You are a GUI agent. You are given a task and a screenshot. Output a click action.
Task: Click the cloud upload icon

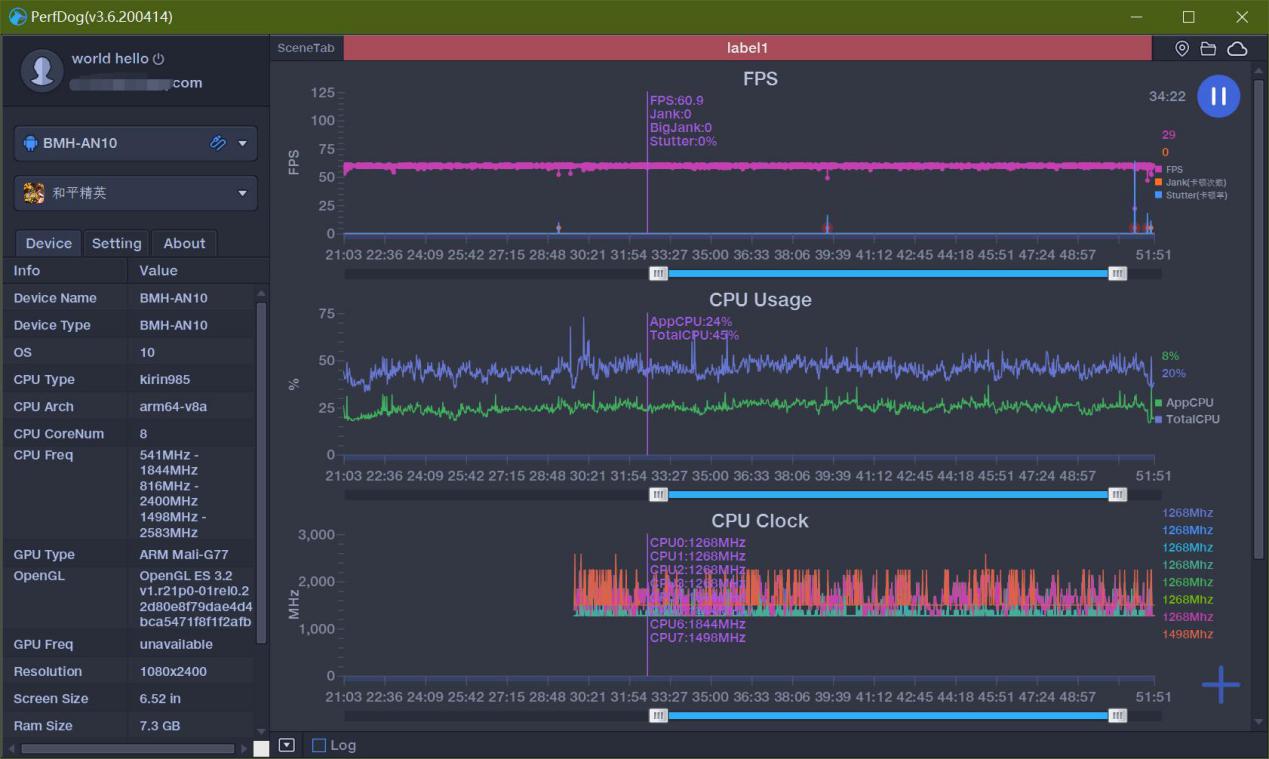click(1237, 49)
